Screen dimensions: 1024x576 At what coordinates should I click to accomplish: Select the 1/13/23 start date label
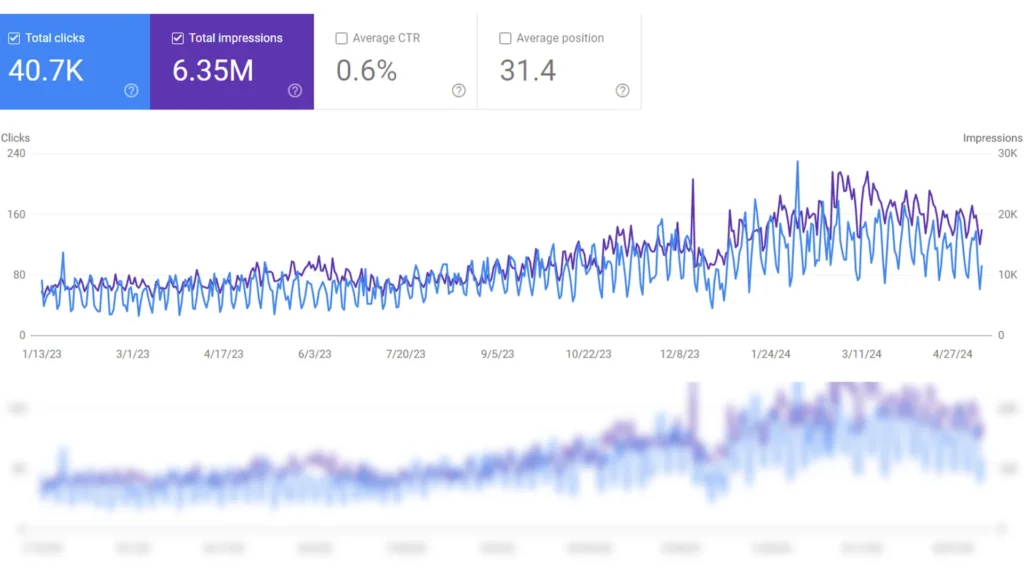[42, 354]
